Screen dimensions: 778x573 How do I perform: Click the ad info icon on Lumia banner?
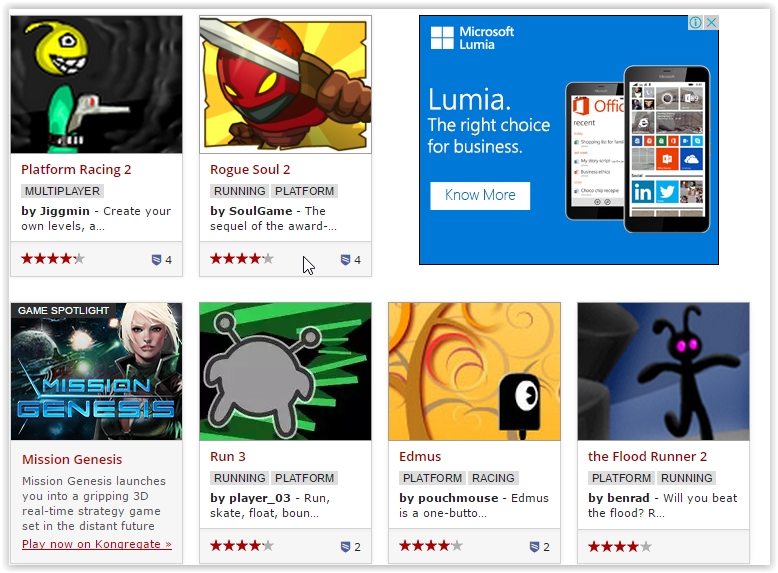click(695, 22)
